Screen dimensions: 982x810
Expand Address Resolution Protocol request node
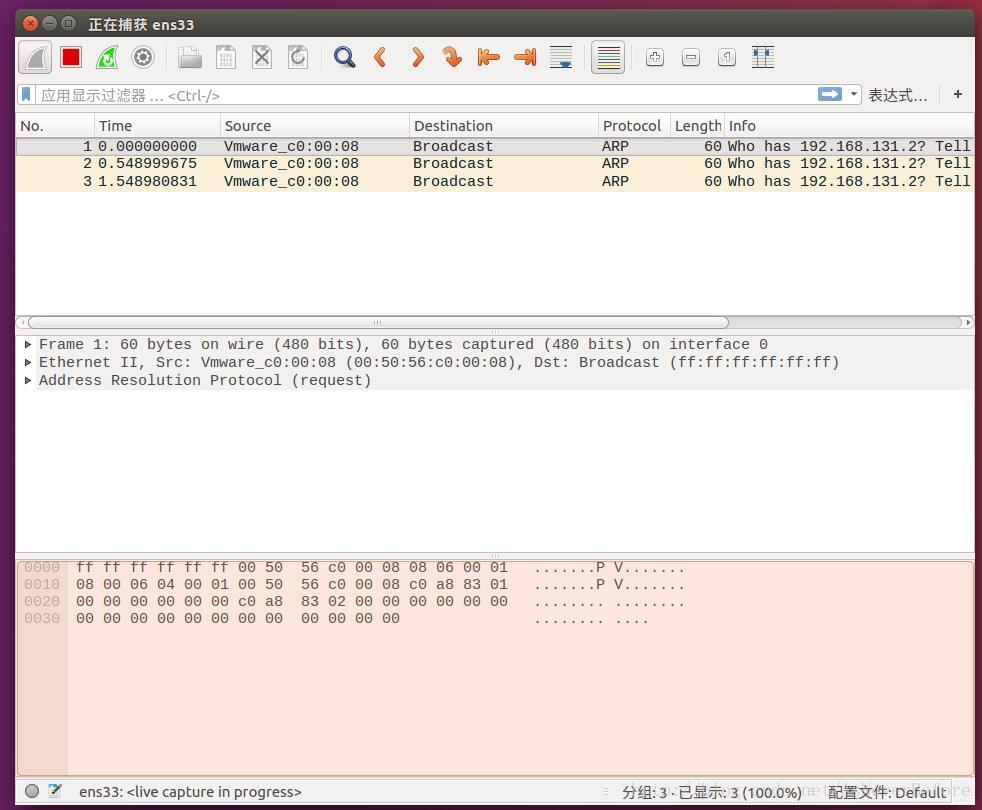(x=28, y=380)
